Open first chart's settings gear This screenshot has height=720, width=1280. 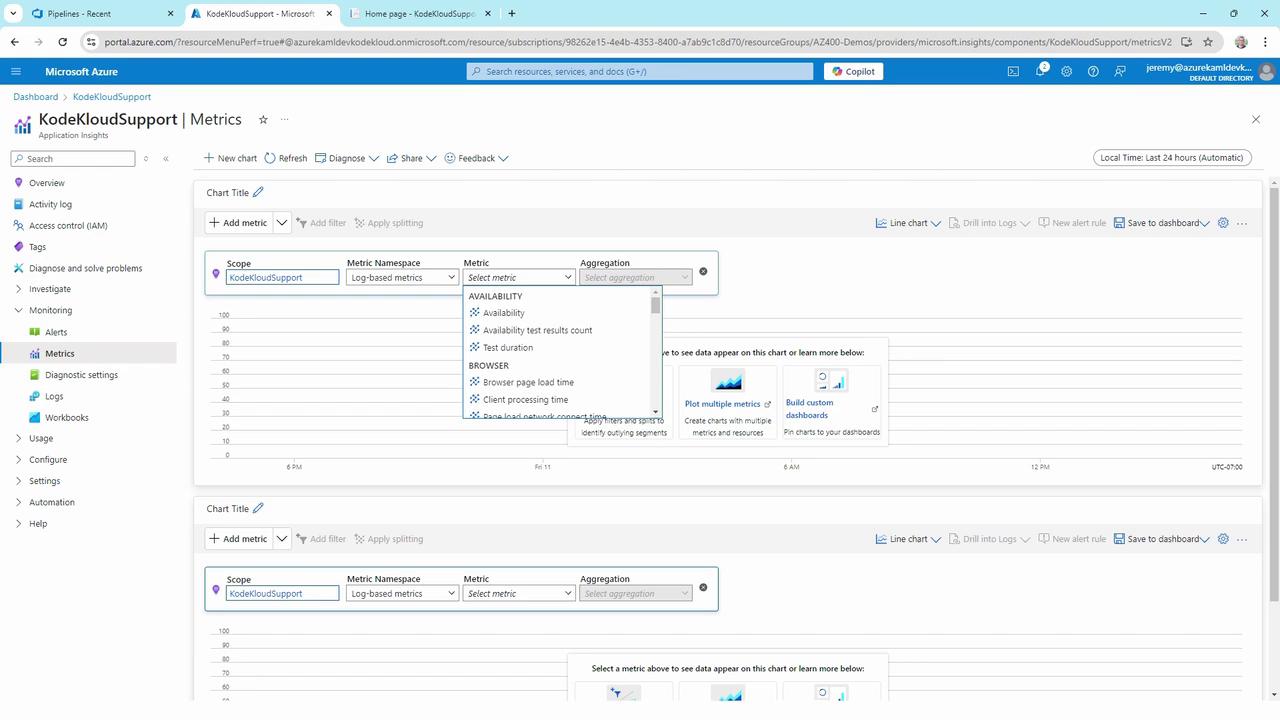(x=1222, y=223)
